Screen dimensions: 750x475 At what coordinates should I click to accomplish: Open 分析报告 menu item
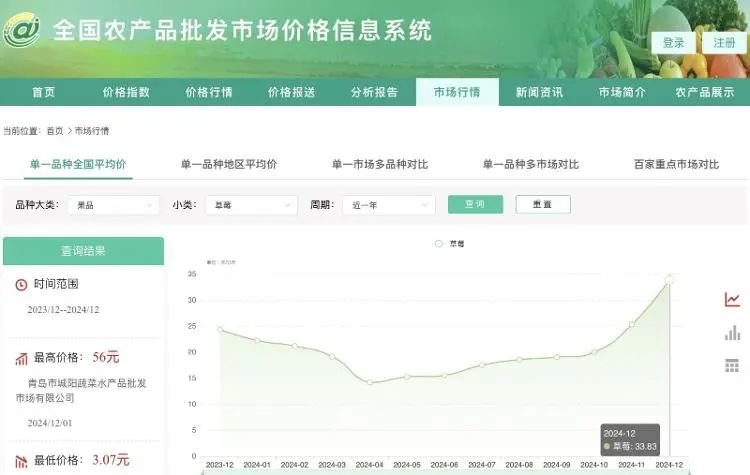pos(375,92)
